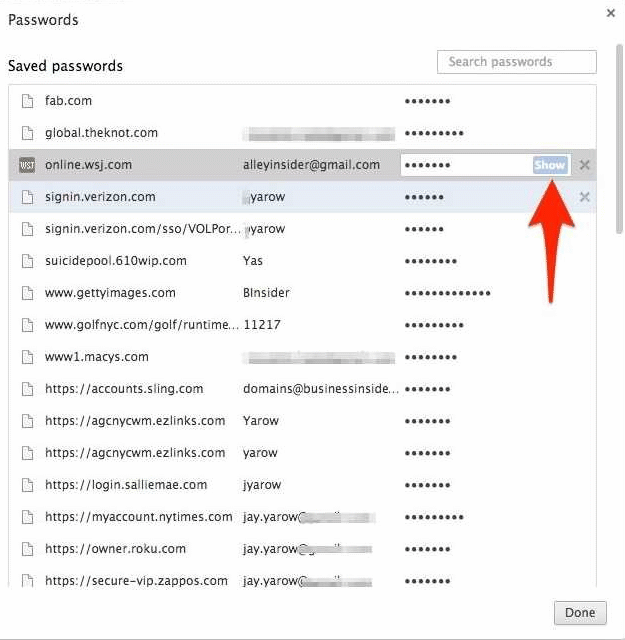Click the page icon beside www.gettyimages.com
Image resolution: width=625 pixels, height=640 pixels.
pyautogui.click(x=27, y=293)
